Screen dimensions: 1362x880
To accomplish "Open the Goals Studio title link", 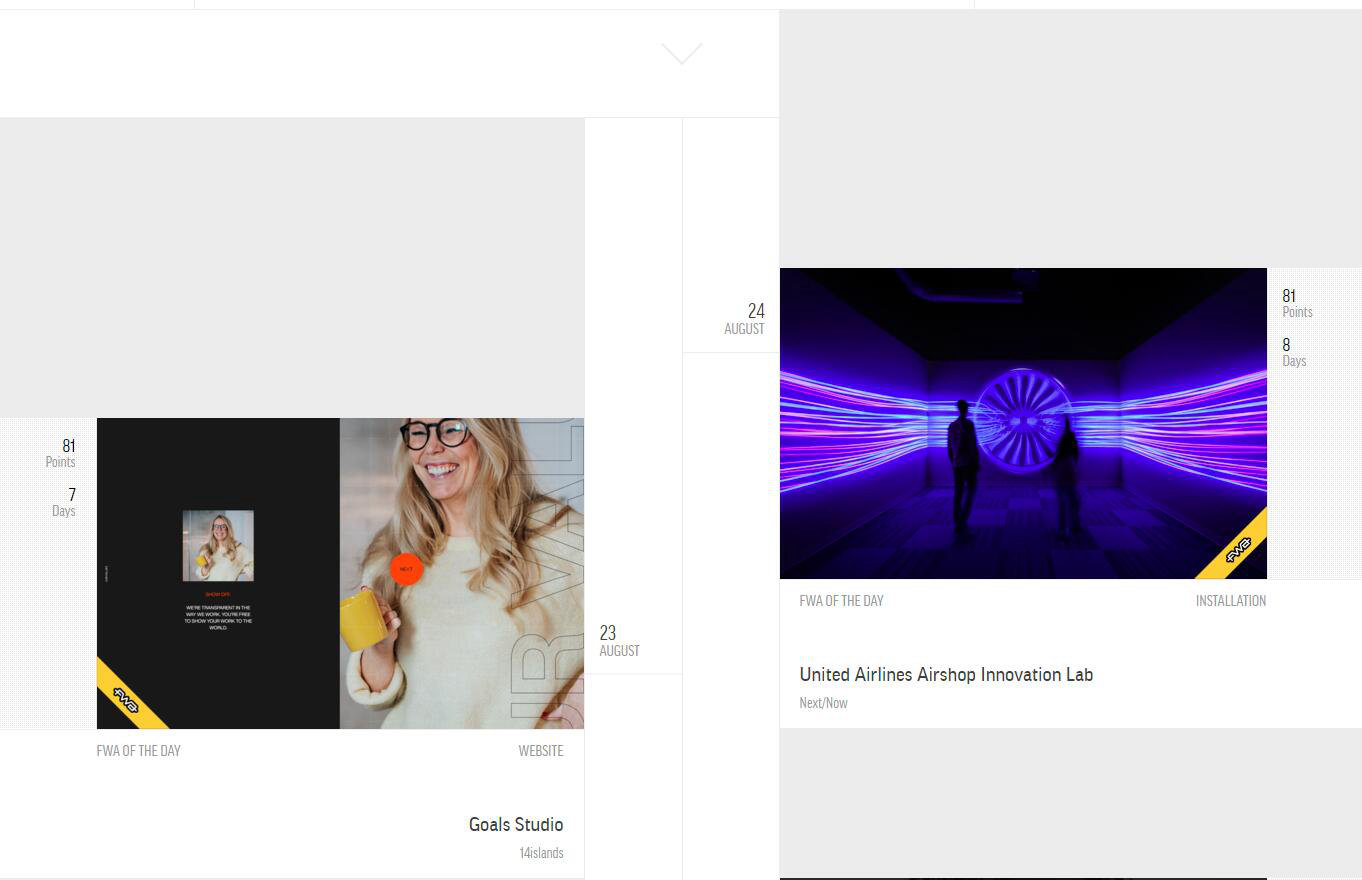I will [516, 825].
